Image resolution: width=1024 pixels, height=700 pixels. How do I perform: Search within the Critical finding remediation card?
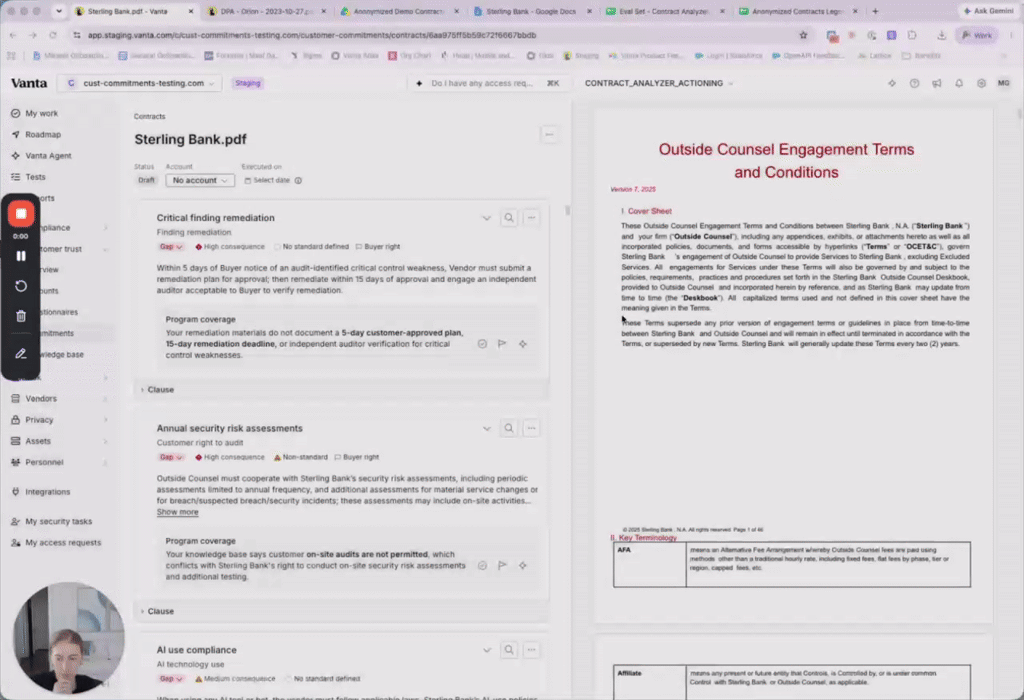509,218
